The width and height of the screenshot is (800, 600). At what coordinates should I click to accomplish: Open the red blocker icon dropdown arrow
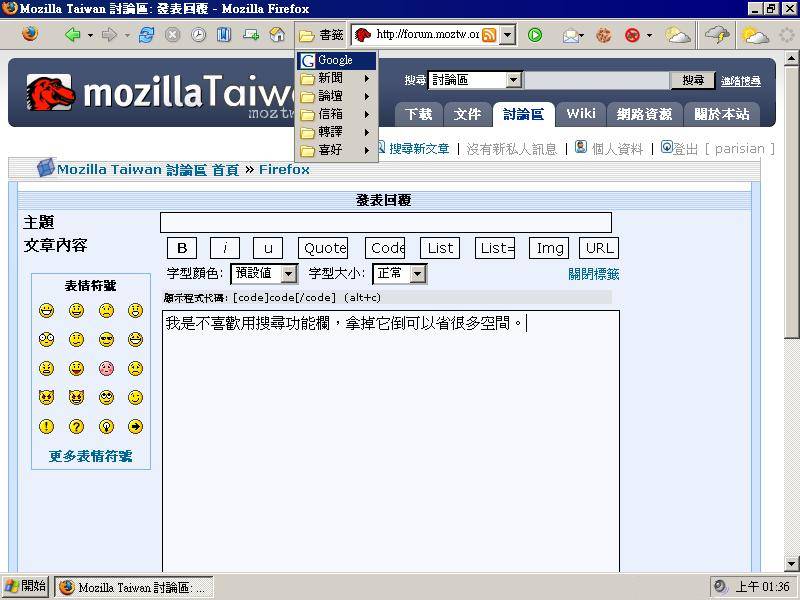(649, 35)
